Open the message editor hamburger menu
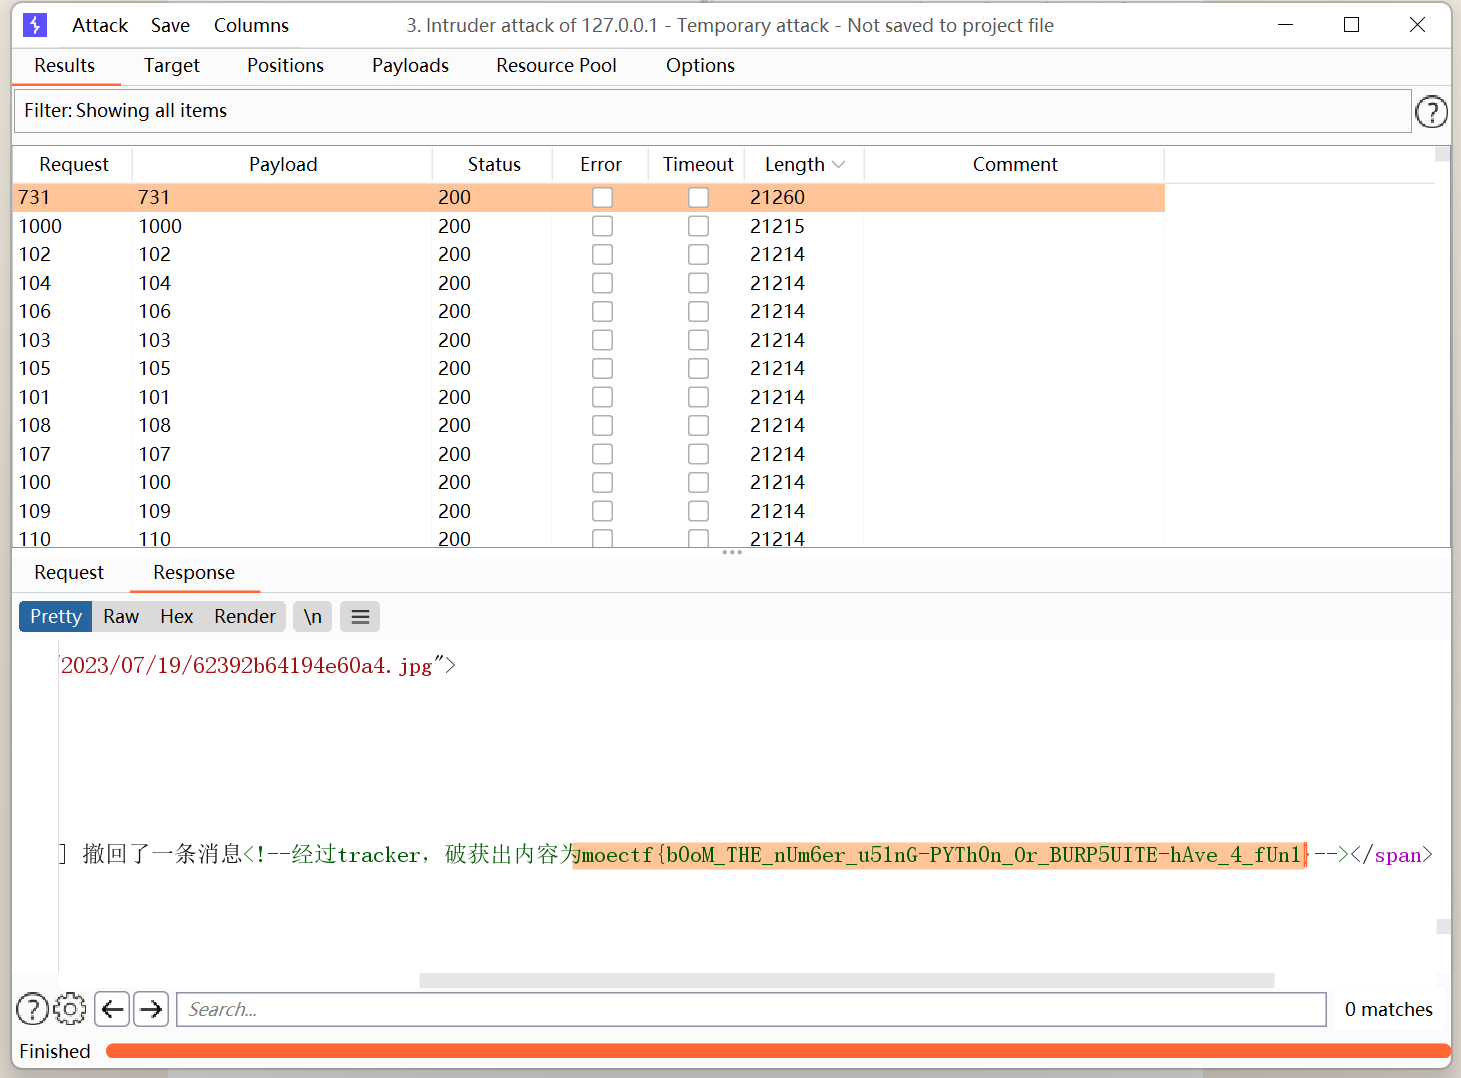1461x1078 pixels. (x=360, y=617)
